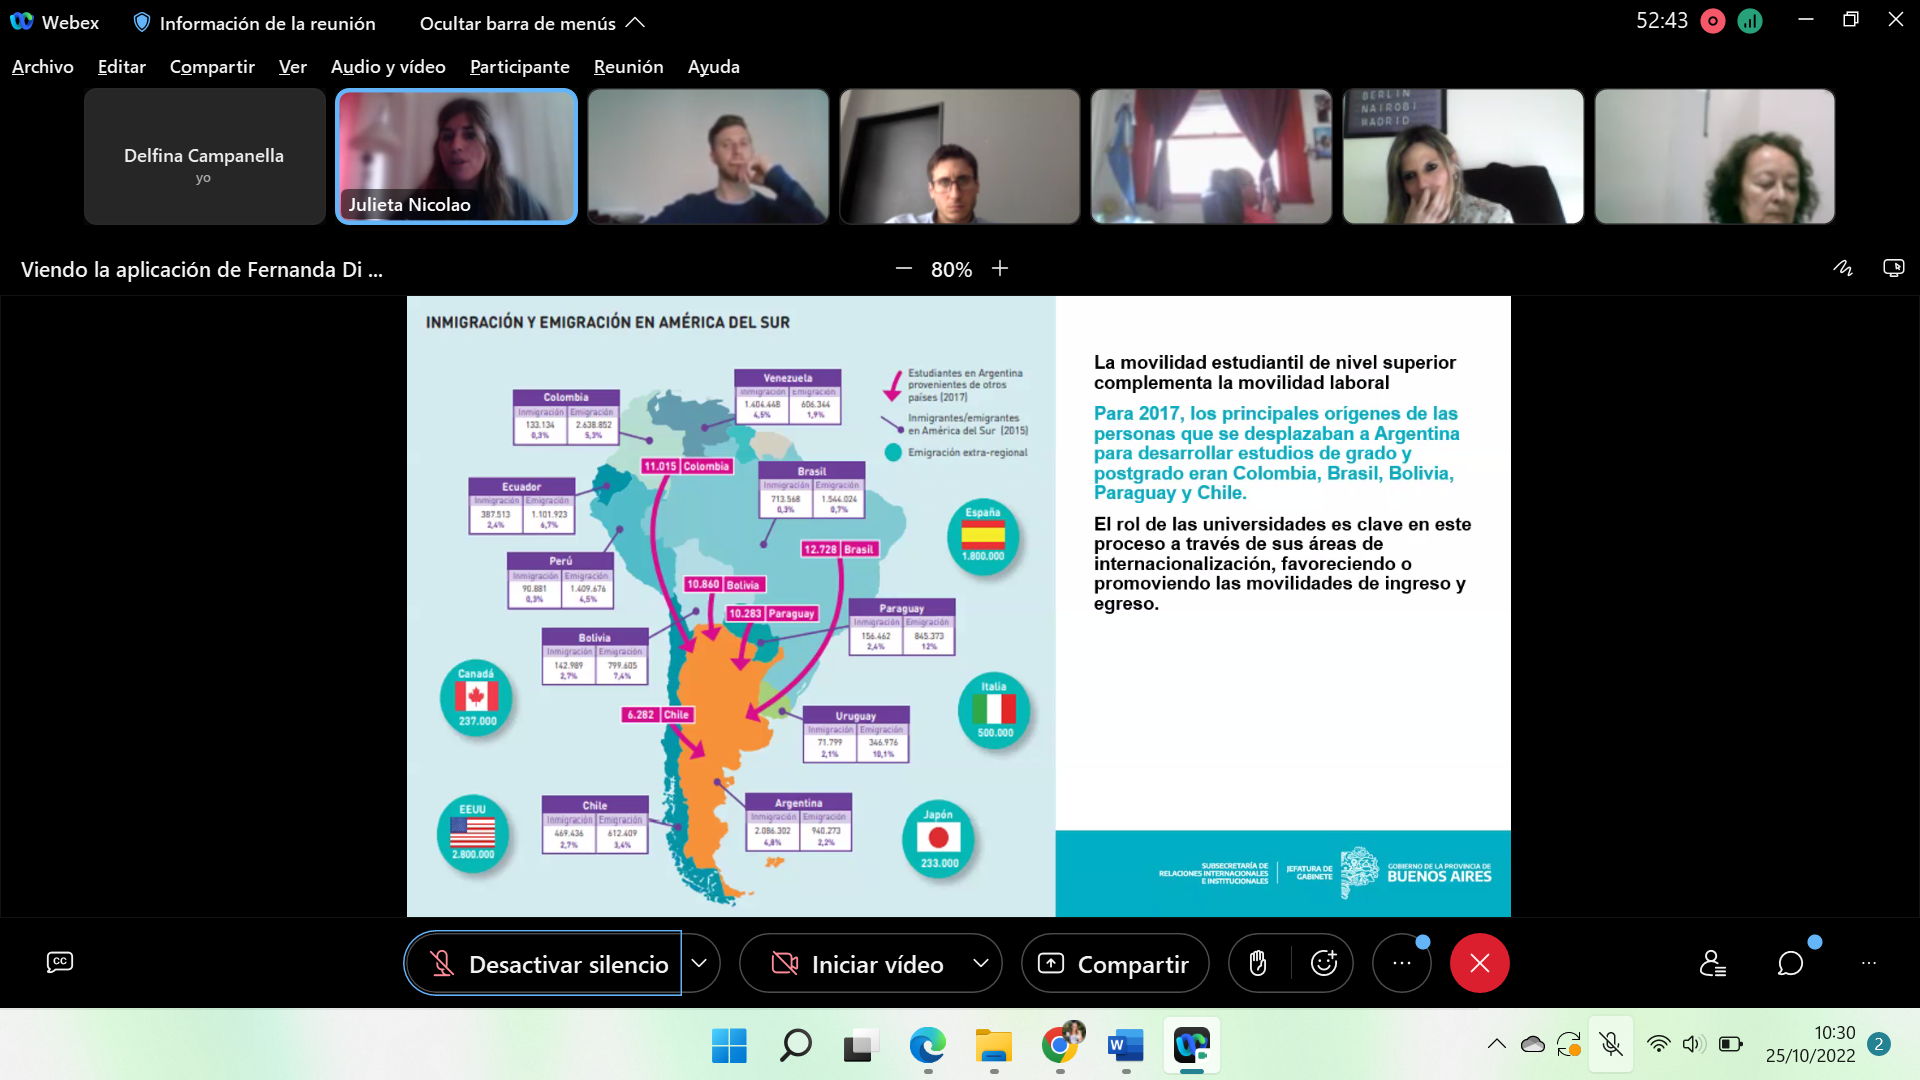Enable closed captions icon
The image size is (1920, 1080).
point(60,962)
